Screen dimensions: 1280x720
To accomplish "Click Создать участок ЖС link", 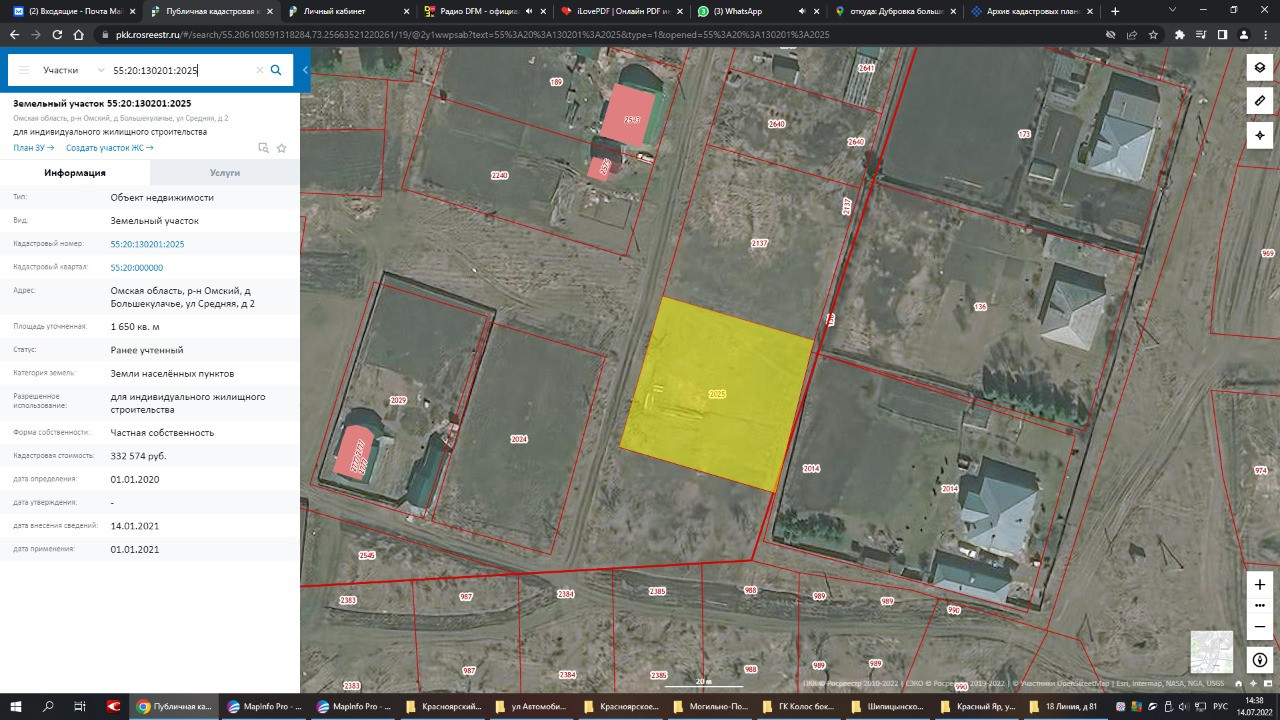I will (109, 148).
